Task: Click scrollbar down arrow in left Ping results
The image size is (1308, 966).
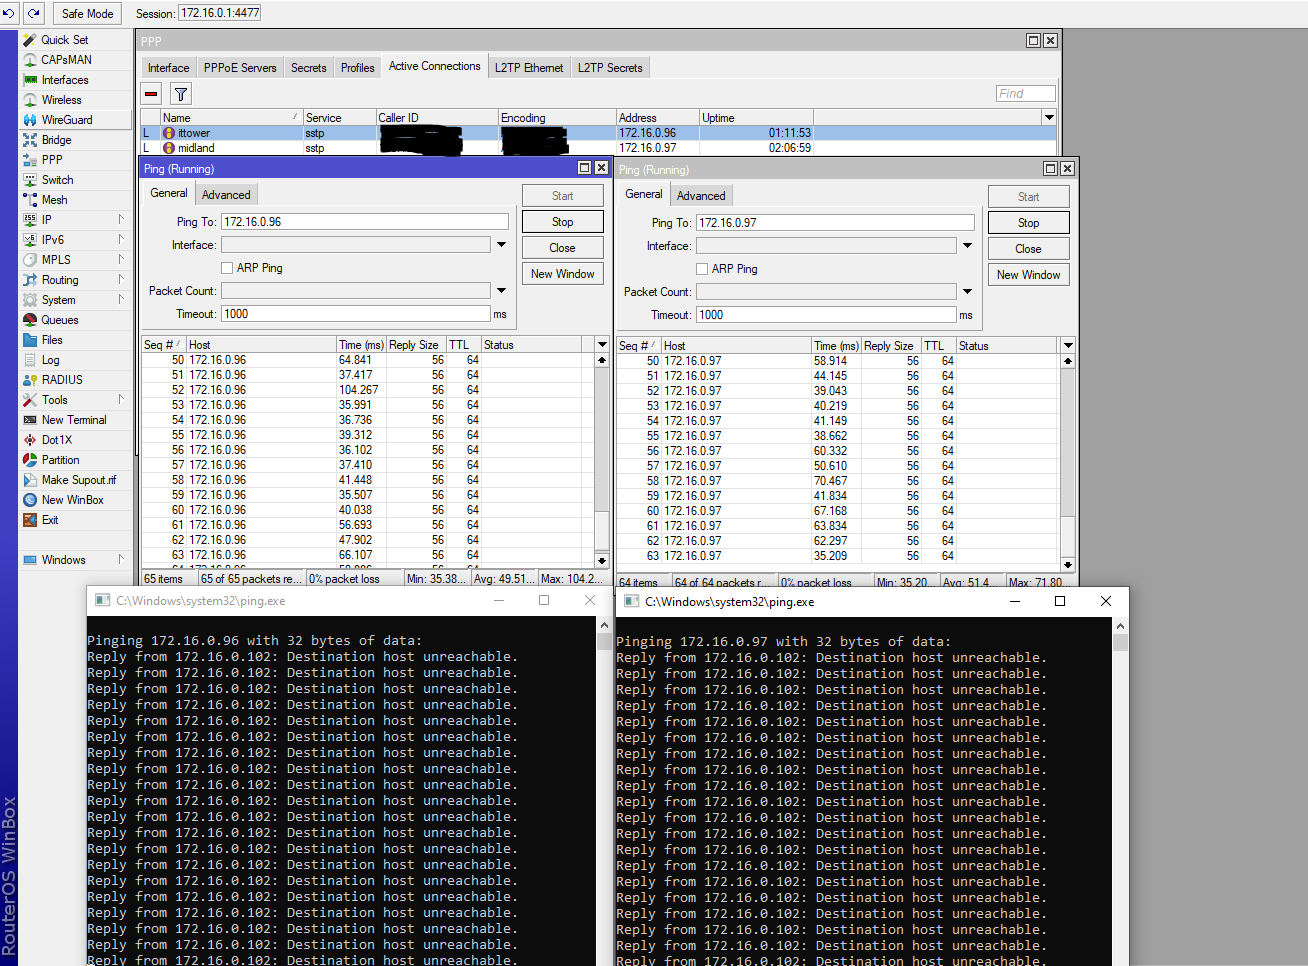Action: [601, 560]
